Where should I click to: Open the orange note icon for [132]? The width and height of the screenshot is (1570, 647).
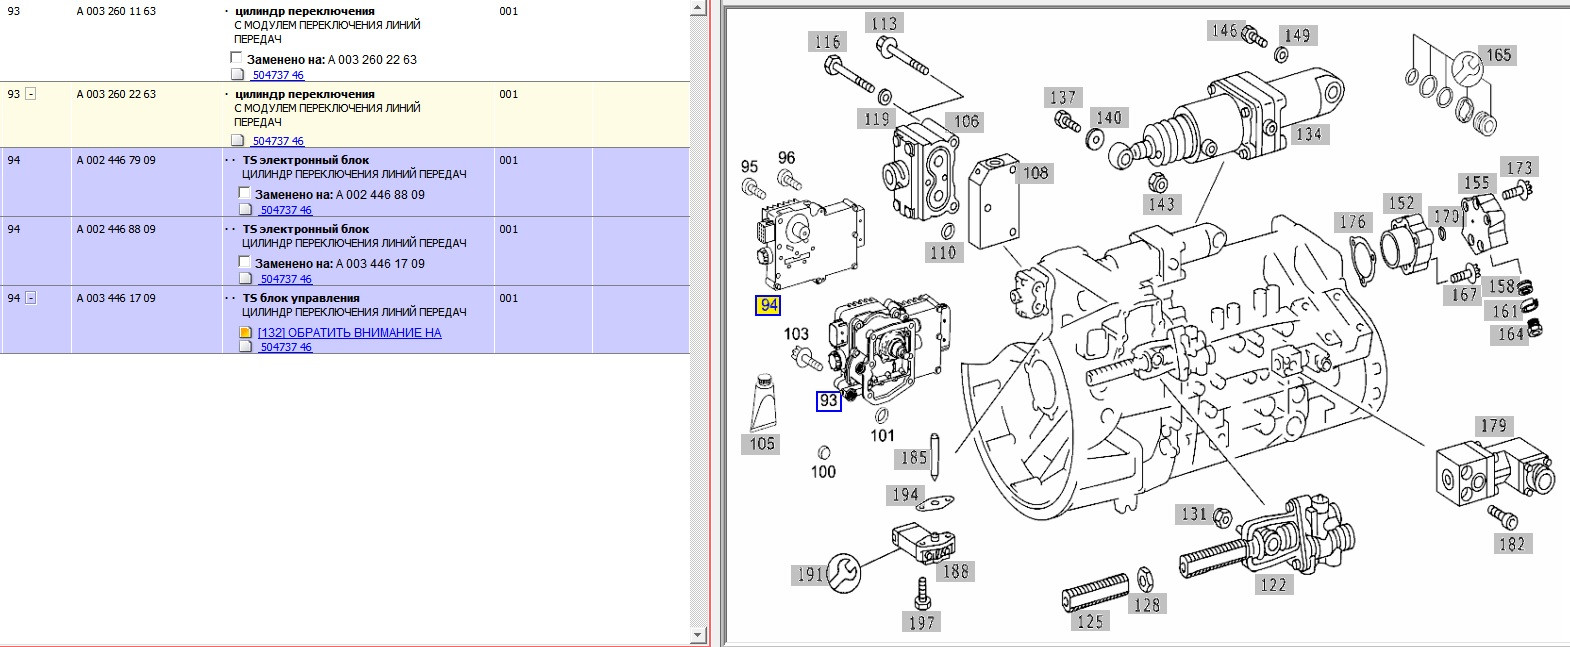coord(246,333)
